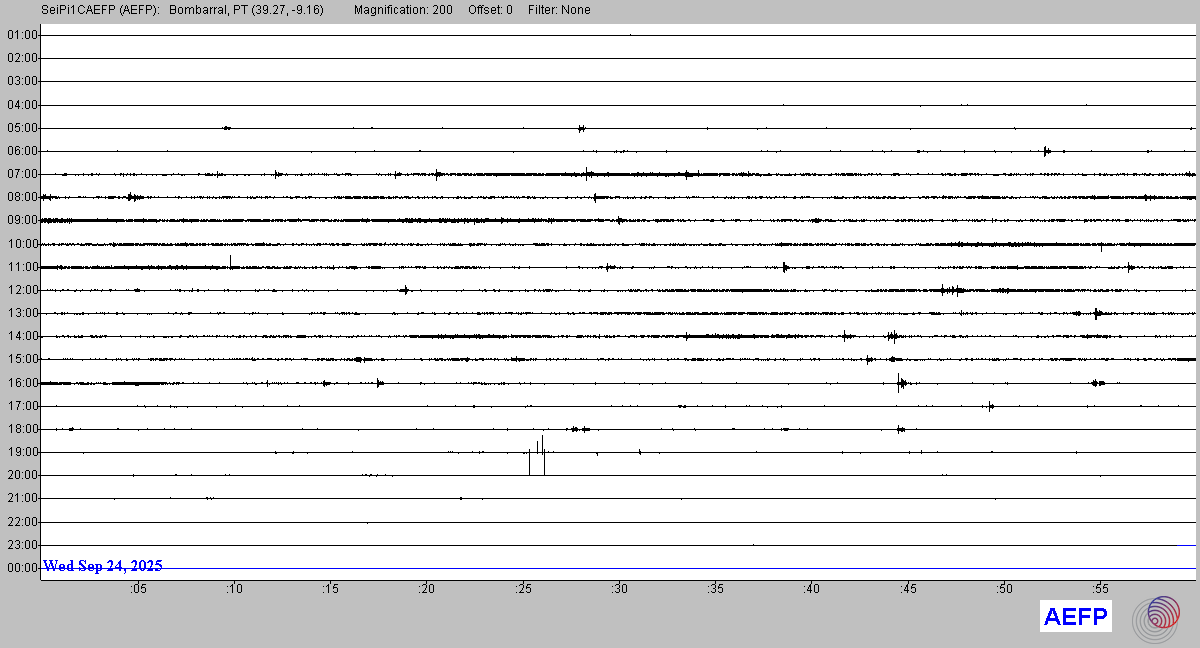Select the 11:00 hour label
The height and width of the screenshot is (648, 1200).
coord(22,267)
